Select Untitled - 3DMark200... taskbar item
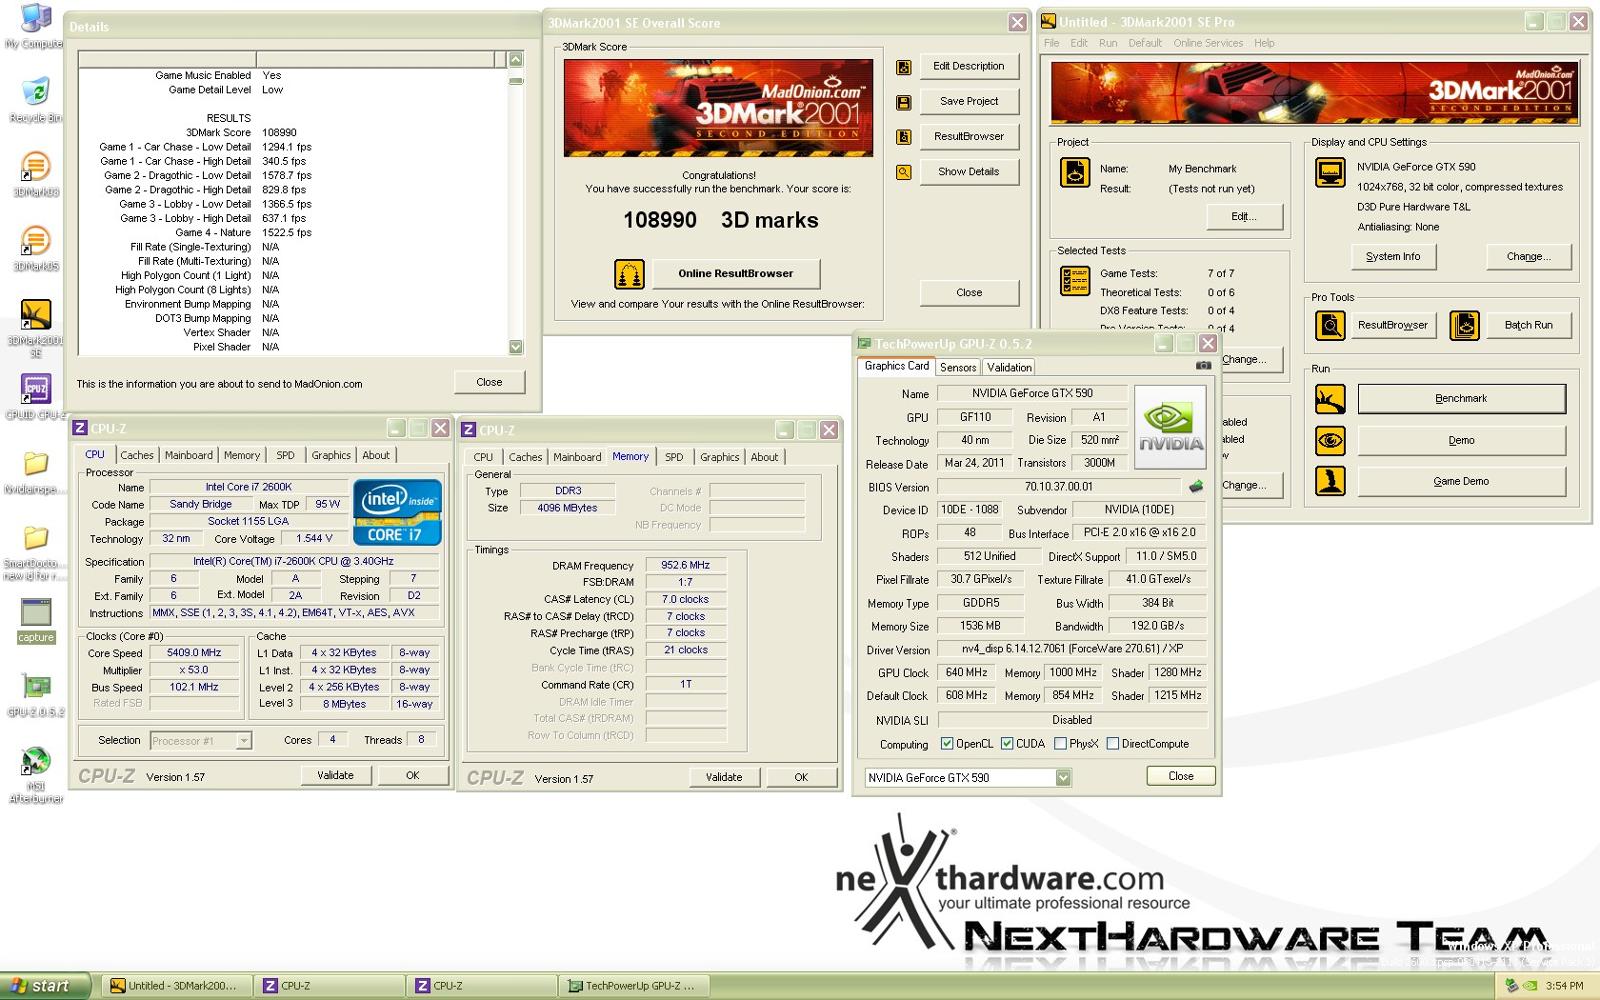Viewport: 1600px width, 1000px height. coord(177,986)
